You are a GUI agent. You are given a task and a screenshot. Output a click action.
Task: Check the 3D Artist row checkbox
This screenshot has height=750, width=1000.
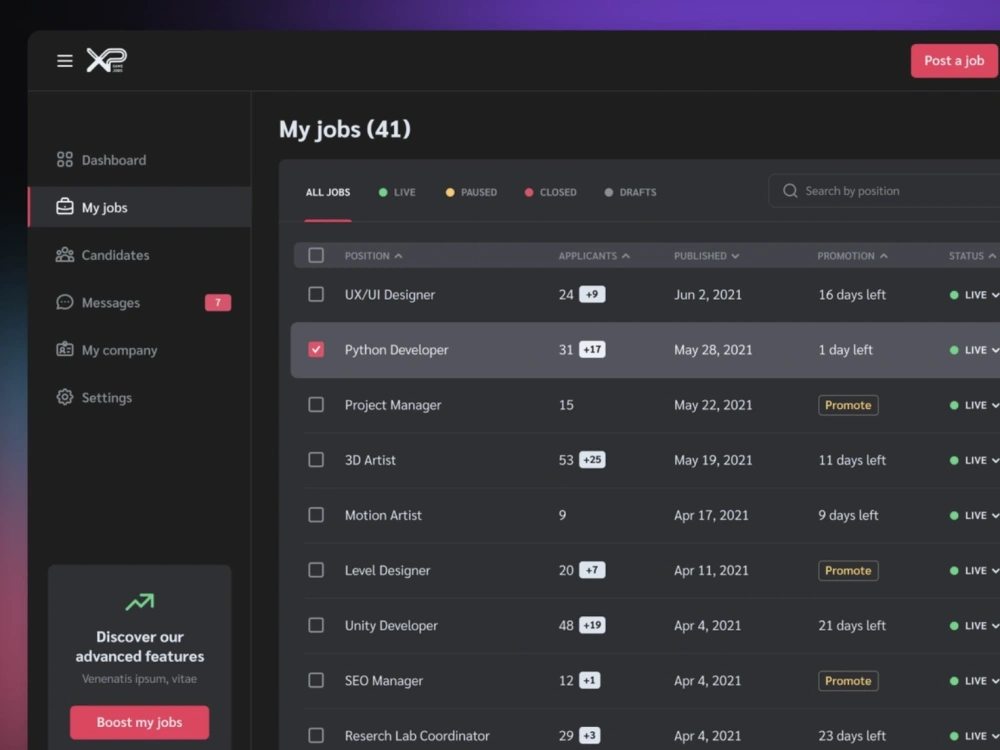point(316,460)
